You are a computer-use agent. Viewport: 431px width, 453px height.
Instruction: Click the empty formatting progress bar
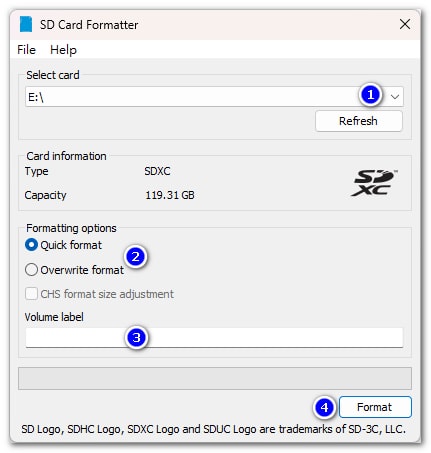[215, 378]
